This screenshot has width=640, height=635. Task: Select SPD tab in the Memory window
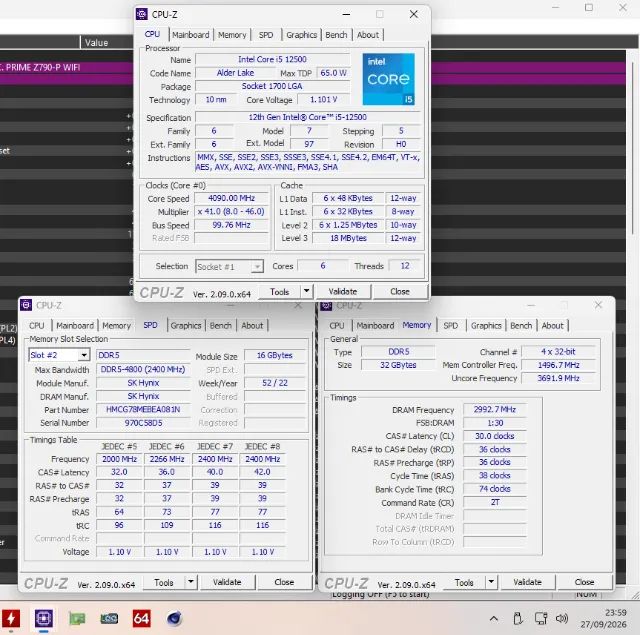451,326
